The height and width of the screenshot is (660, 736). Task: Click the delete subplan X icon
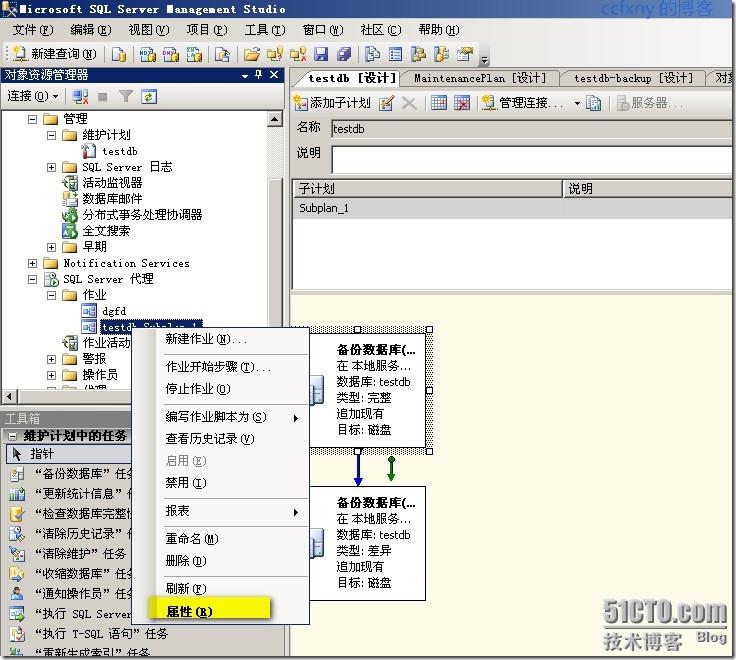point(409,103)
